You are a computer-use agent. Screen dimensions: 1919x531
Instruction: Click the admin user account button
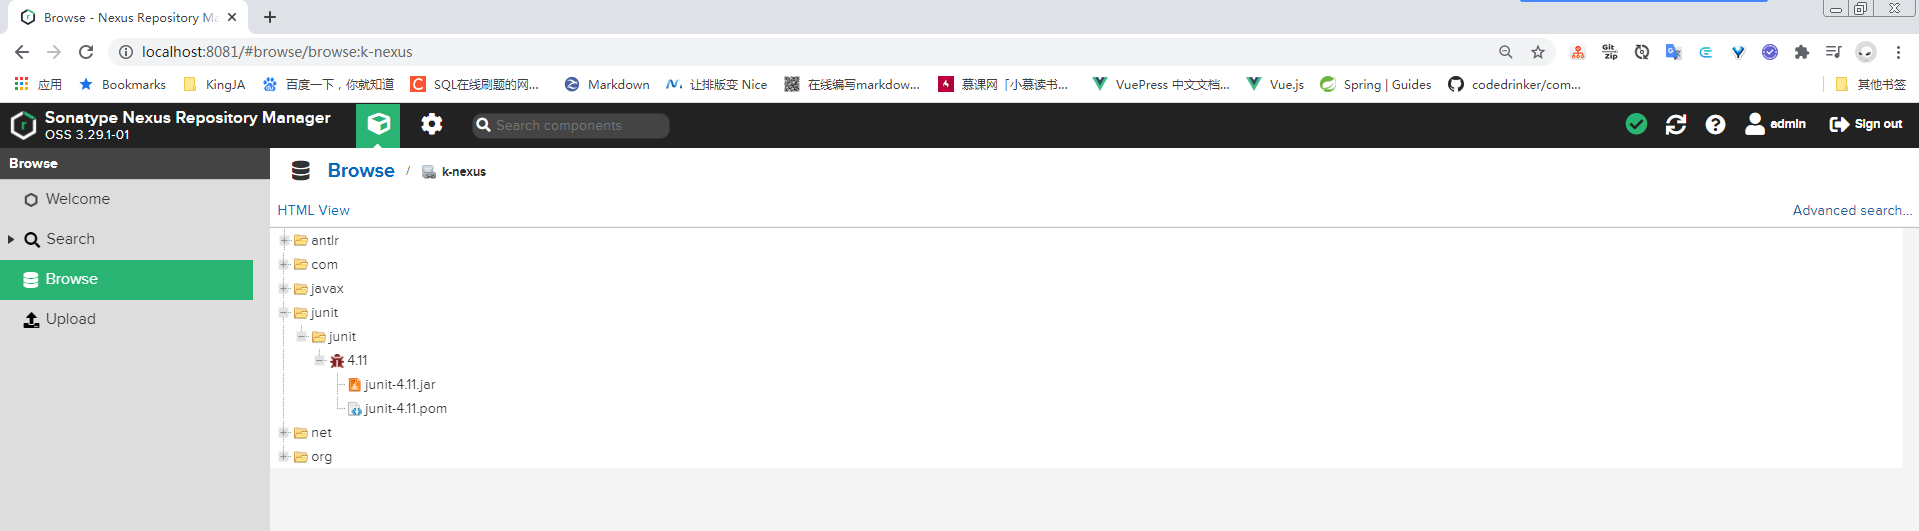click(x=1775, y=124)
